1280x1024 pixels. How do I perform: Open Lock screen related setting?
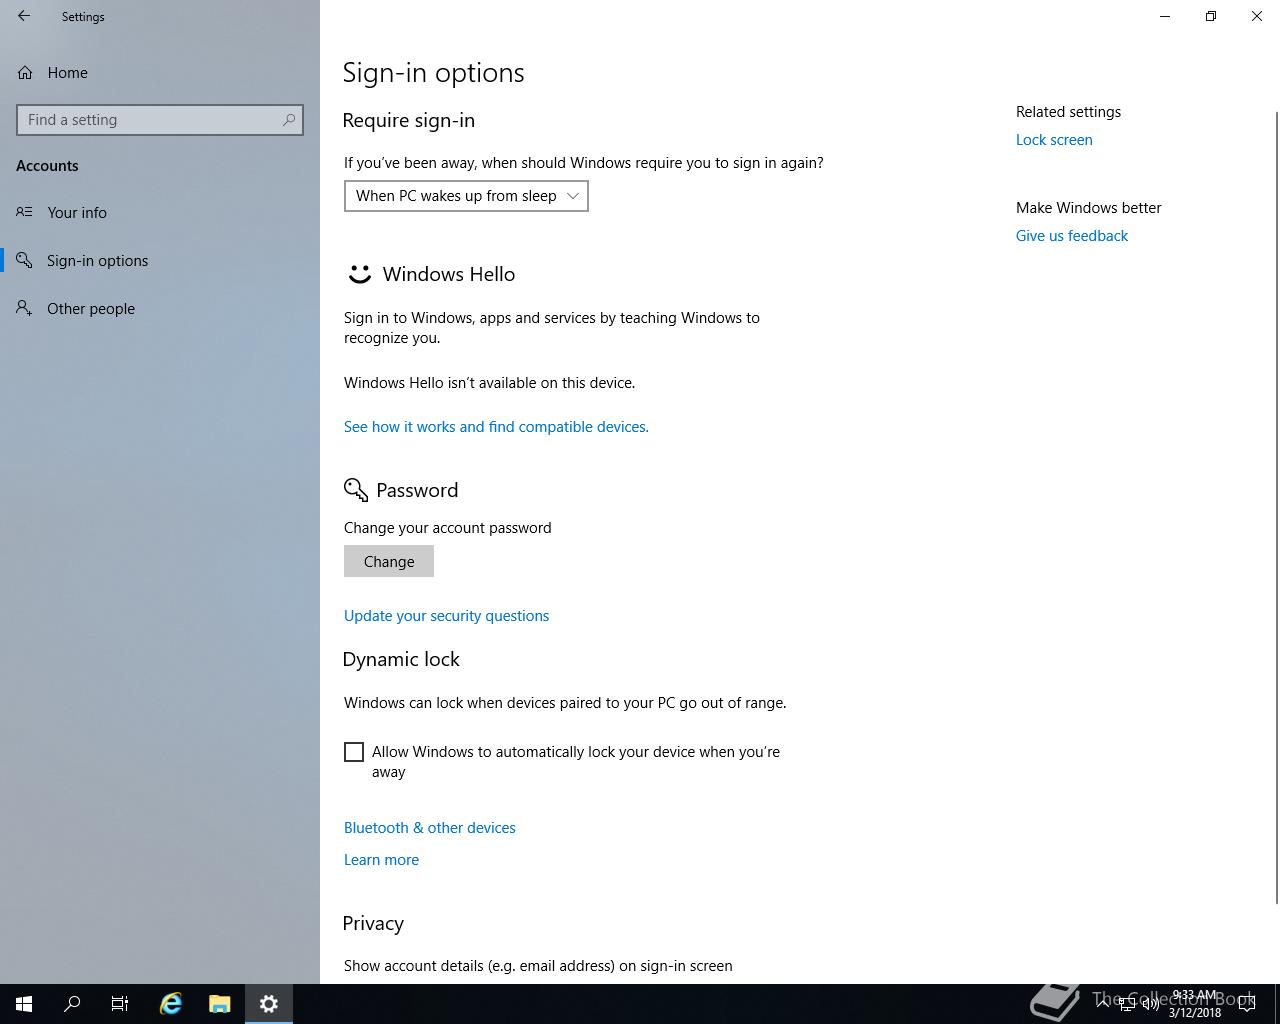click(1054, 140)
